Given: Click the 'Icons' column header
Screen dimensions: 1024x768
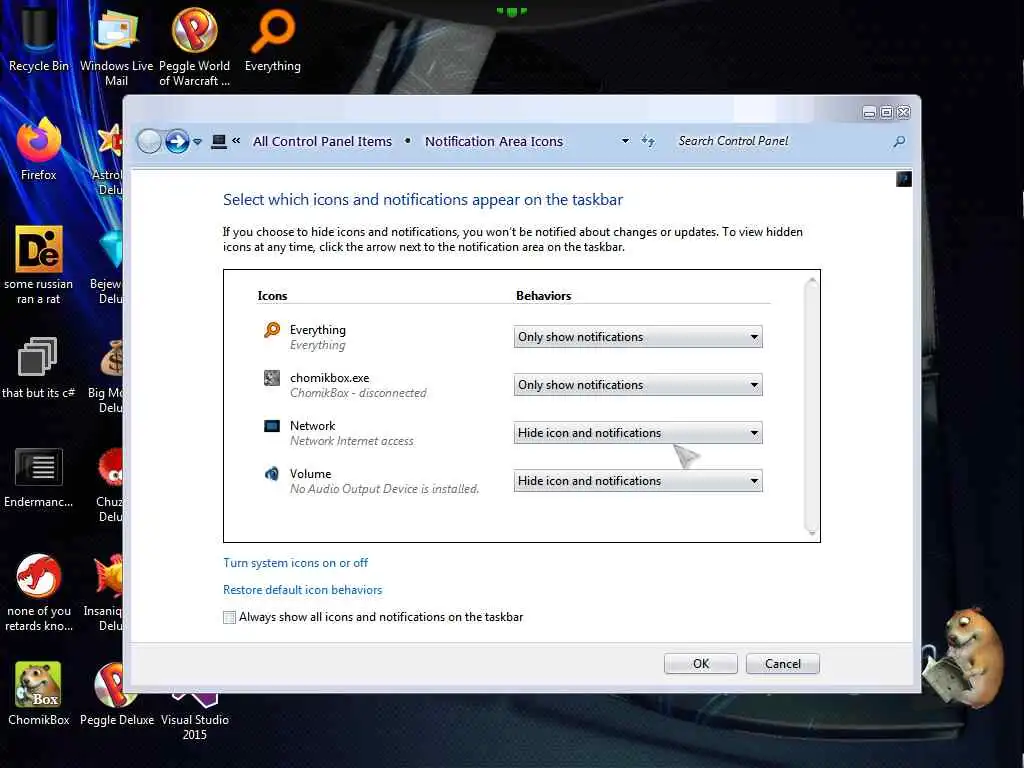Looking at the screenshot, I should tap(272, 296).
